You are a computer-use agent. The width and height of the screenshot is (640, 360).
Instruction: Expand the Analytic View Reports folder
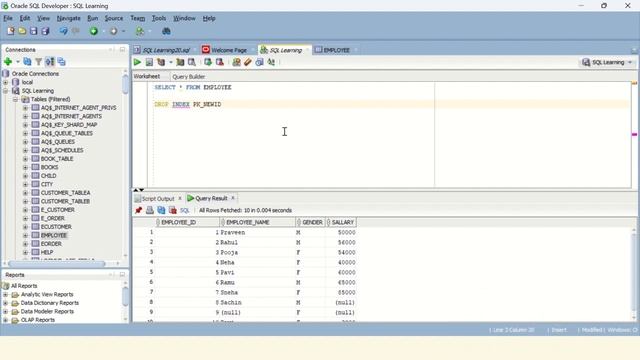pos(5,294)
